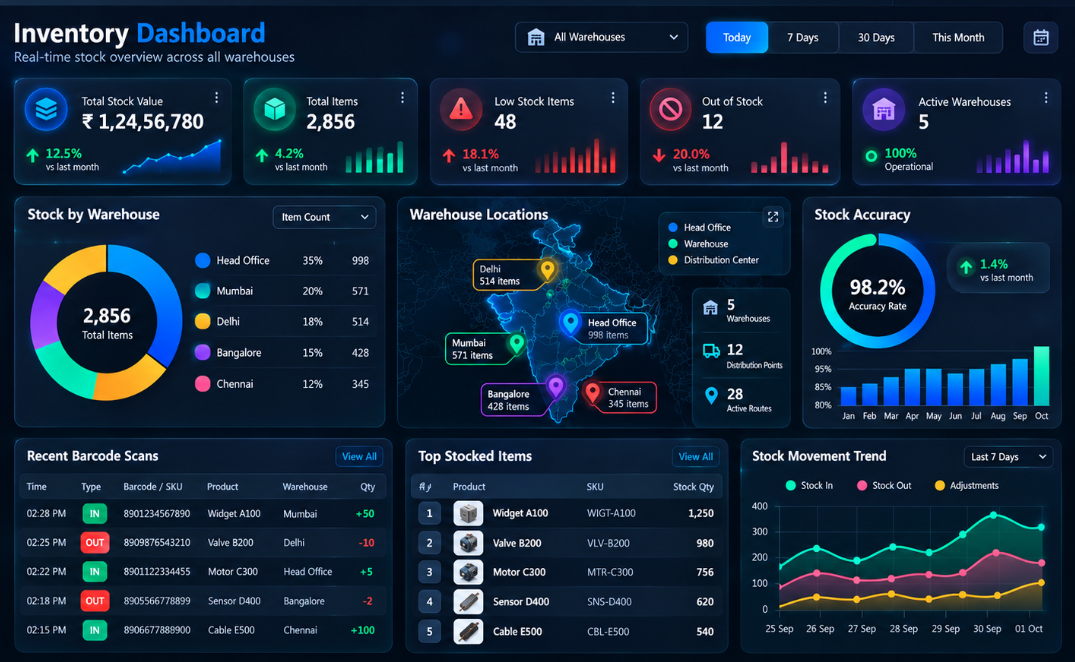The width and height of the screenshot is (1075, 662).
Task: Toggle the Adjustments legend series
Action: tap(967, 485)
